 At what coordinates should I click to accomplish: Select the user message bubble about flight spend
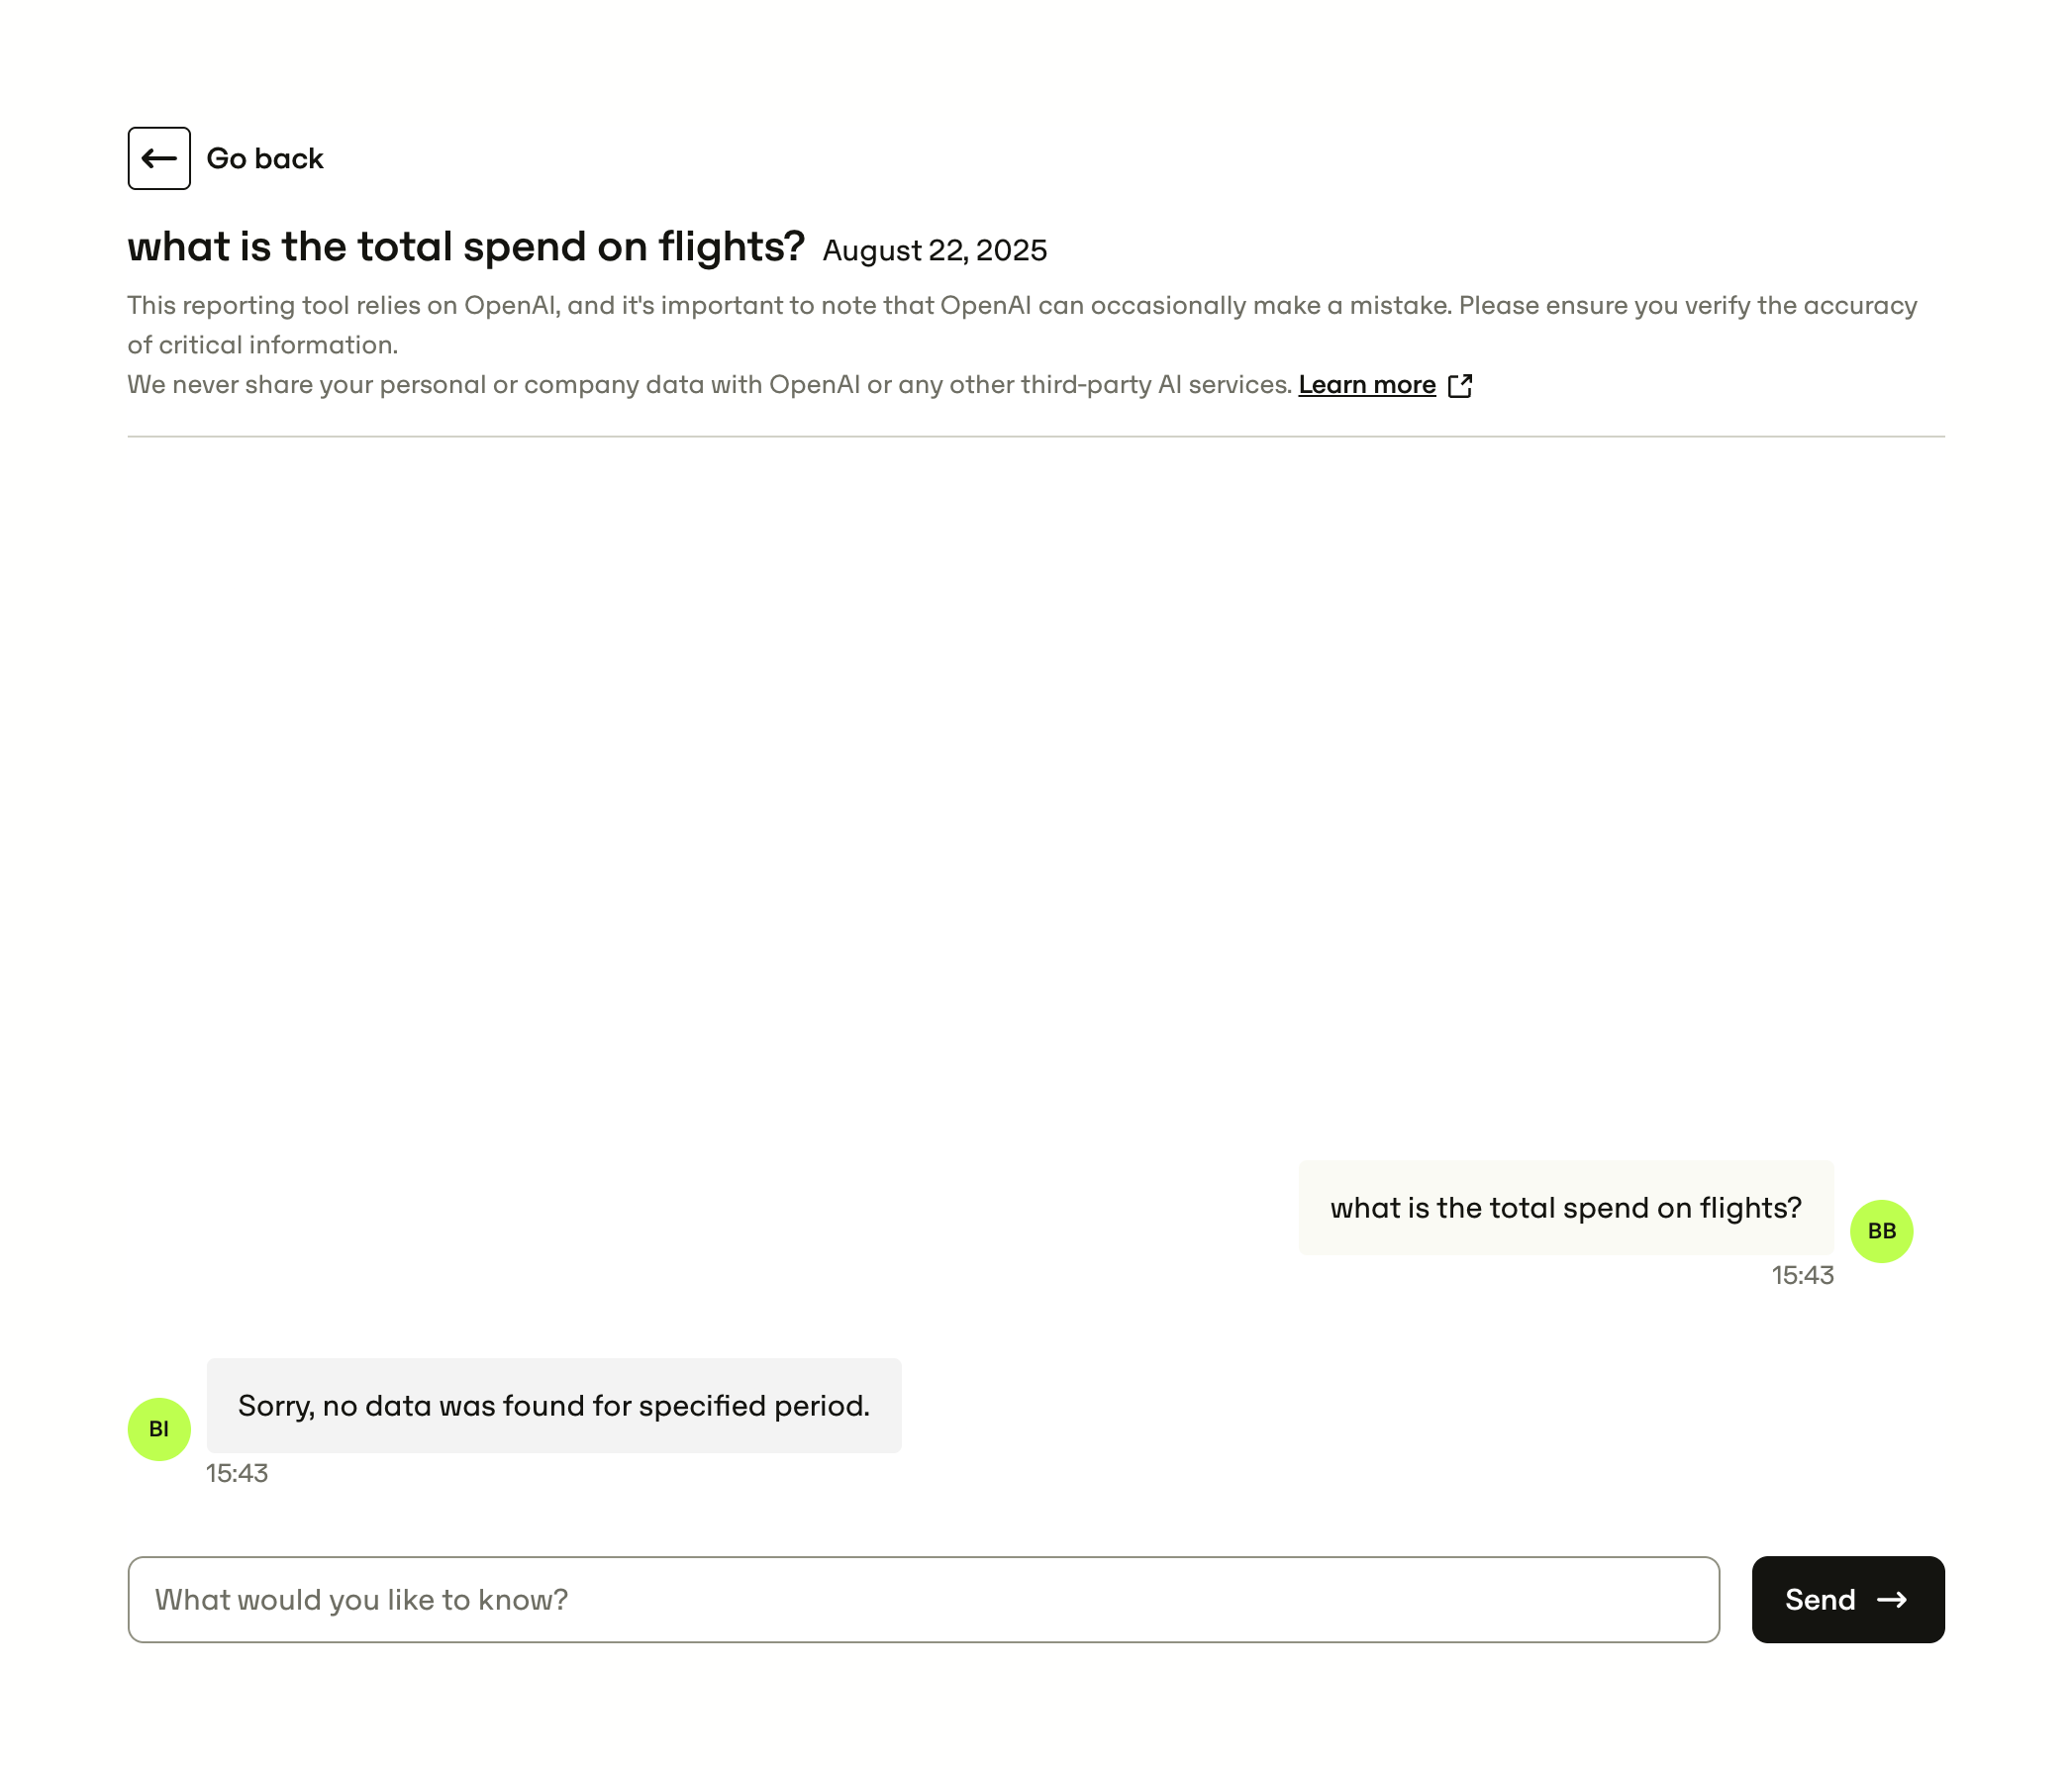(1565, 1207)
